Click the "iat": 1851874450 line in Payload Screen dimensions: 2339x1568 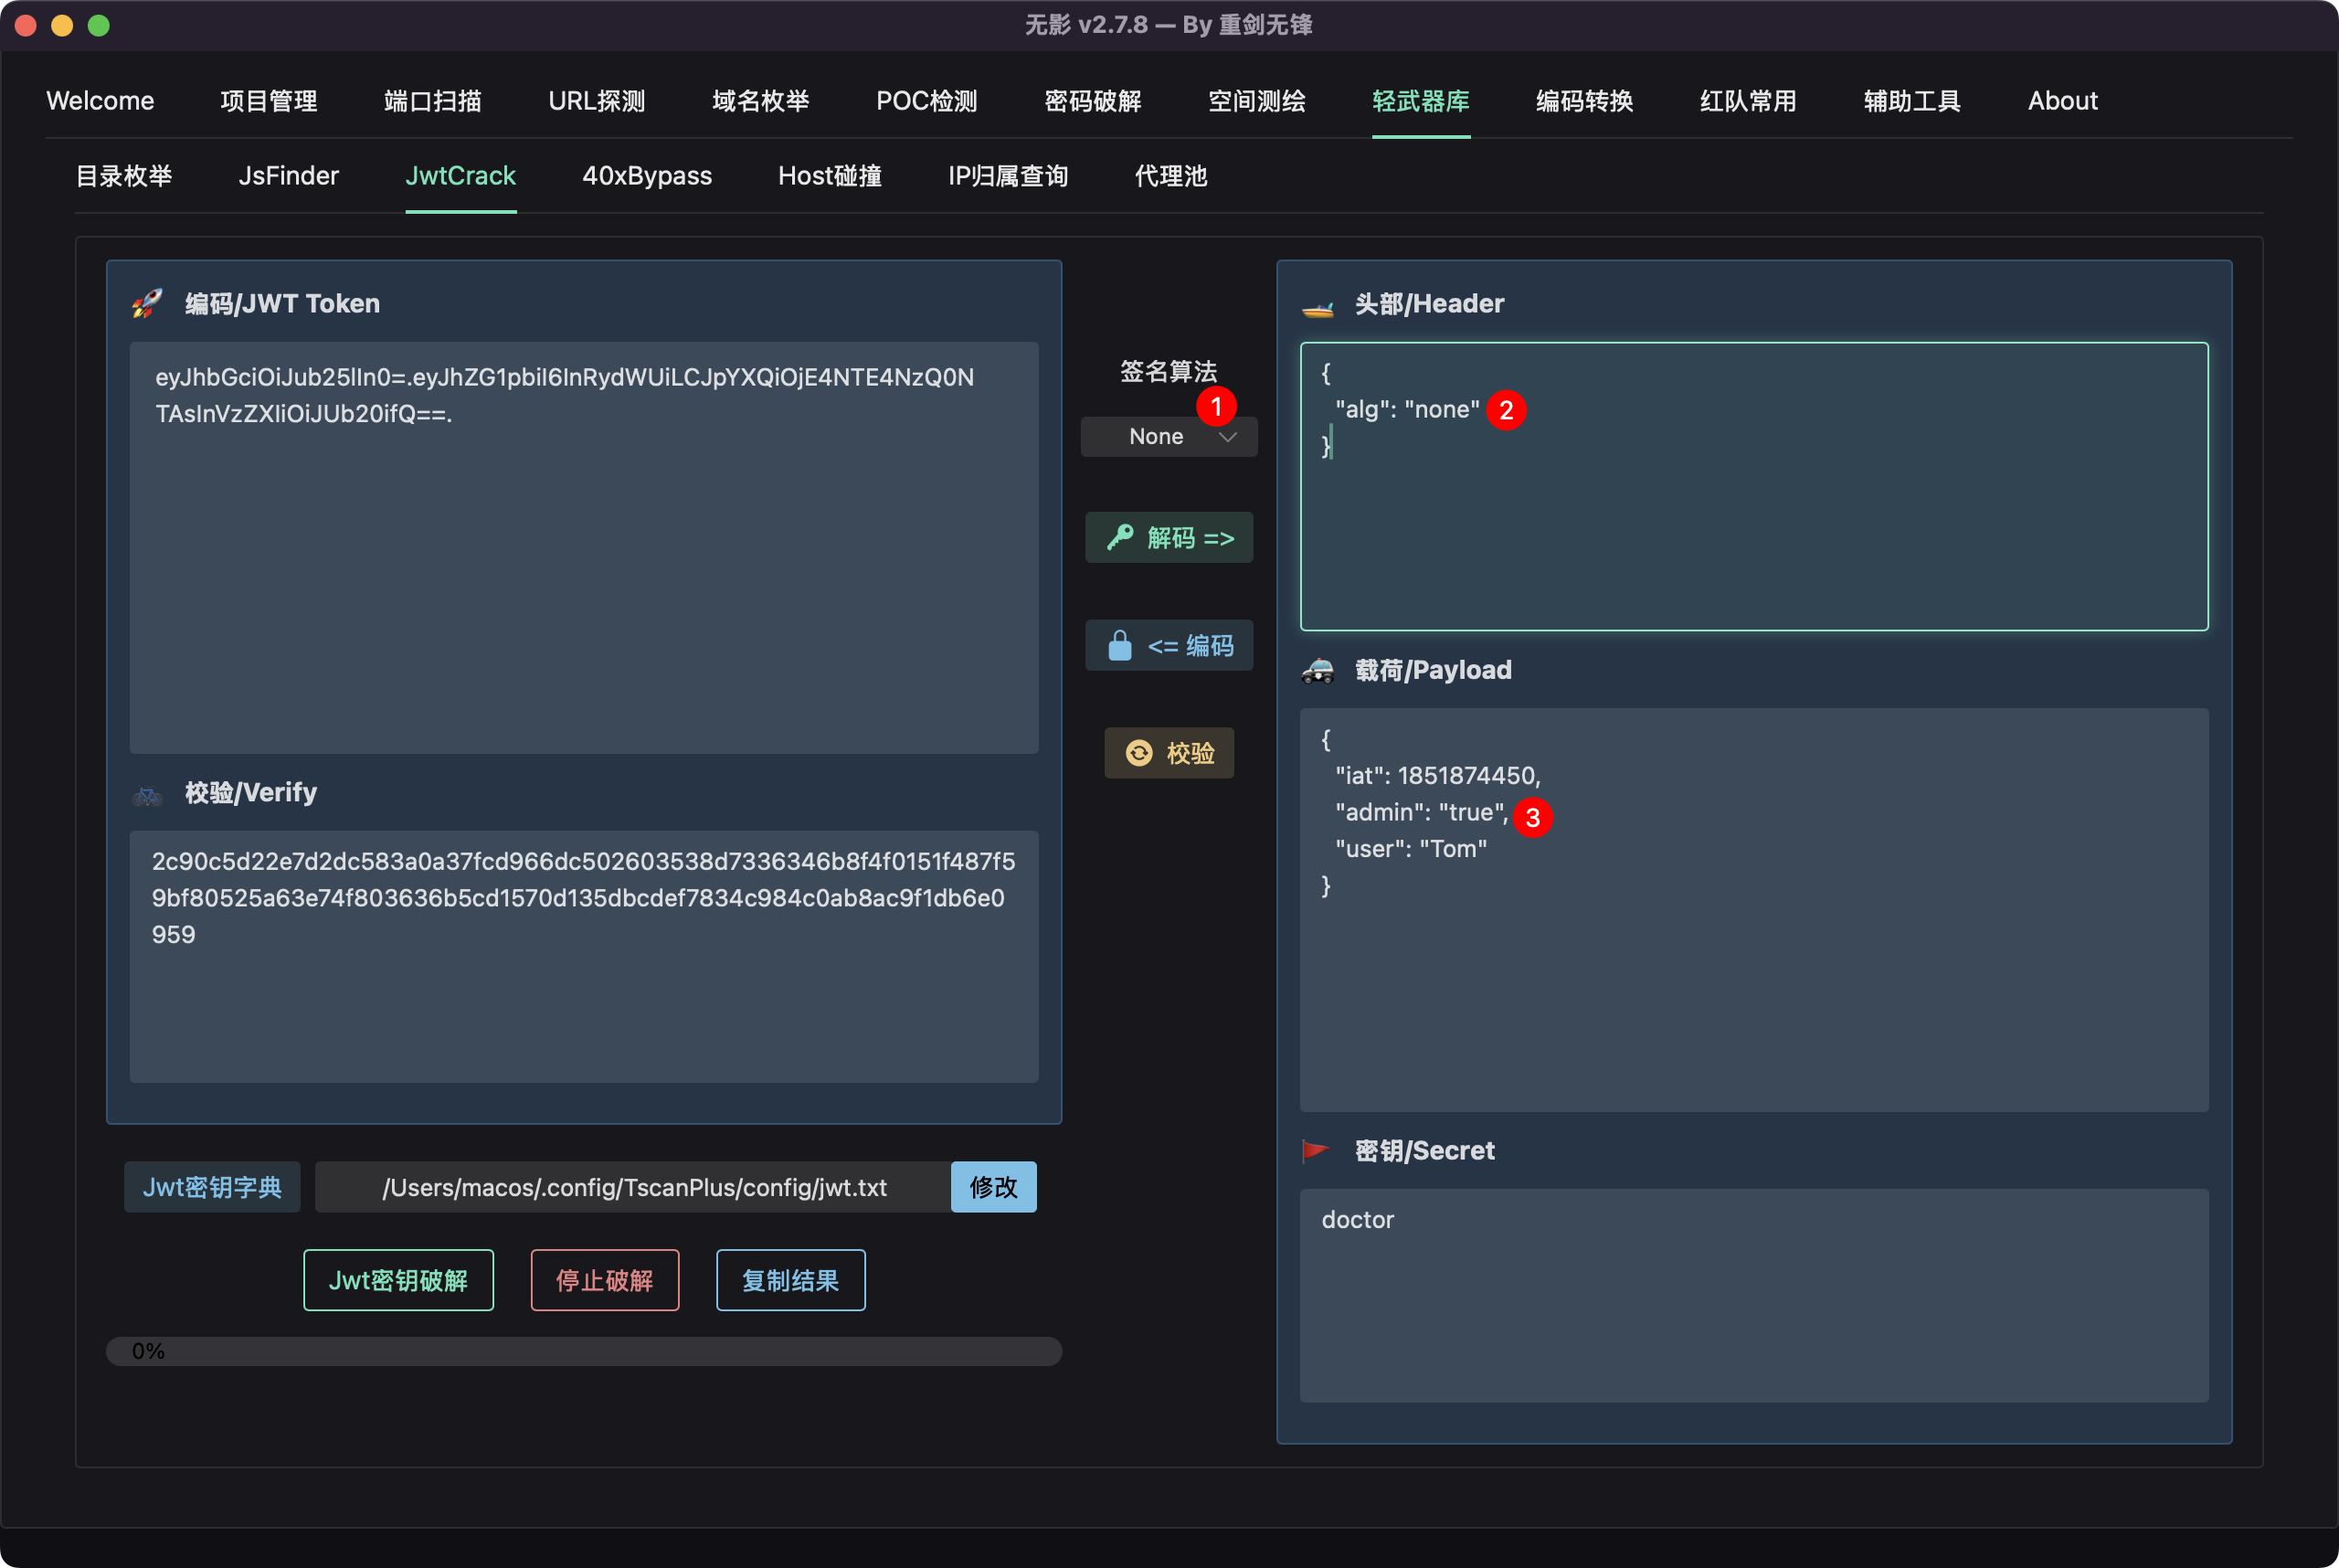1438,776
